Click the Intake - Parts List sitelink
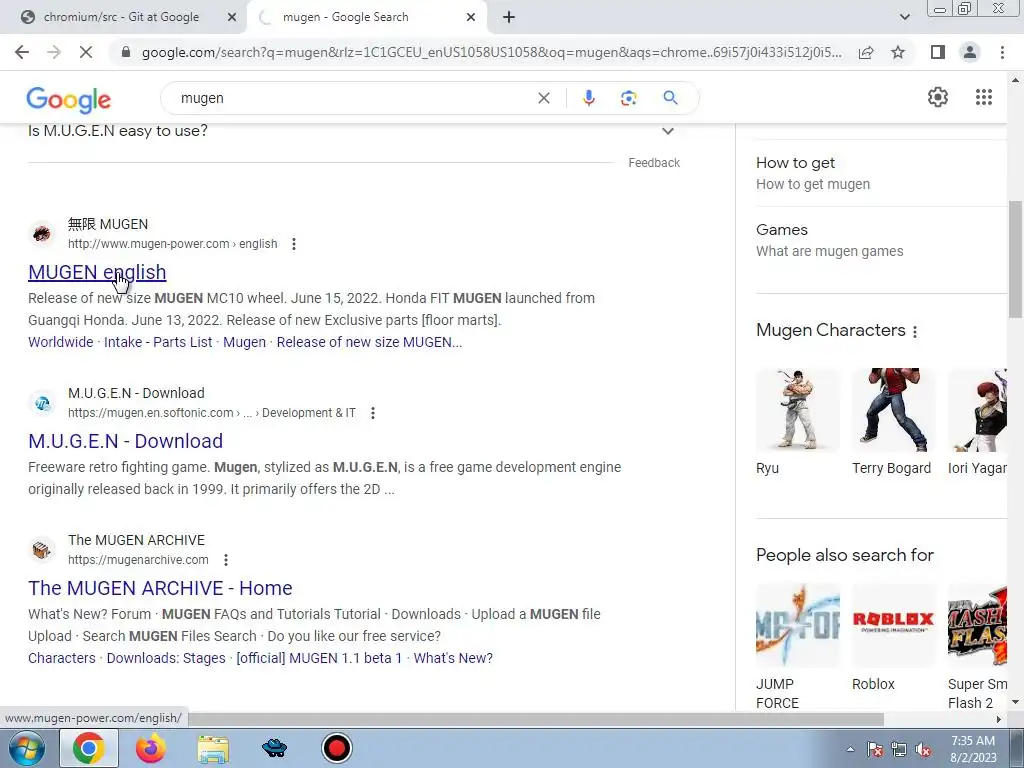1024x768 pixels. 158,342
